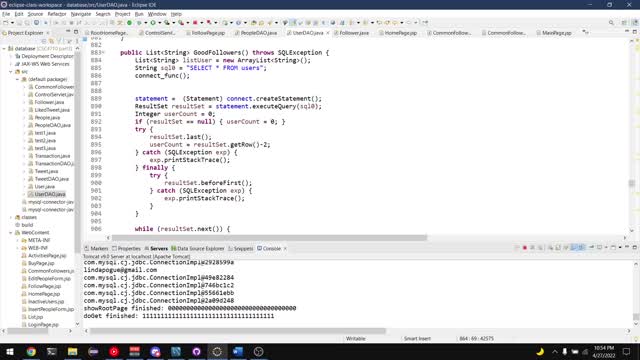The width and height of the screenshot is (640, 360).
Task: Click the New file toolbar icon
Action: click(x=6, y=23)
